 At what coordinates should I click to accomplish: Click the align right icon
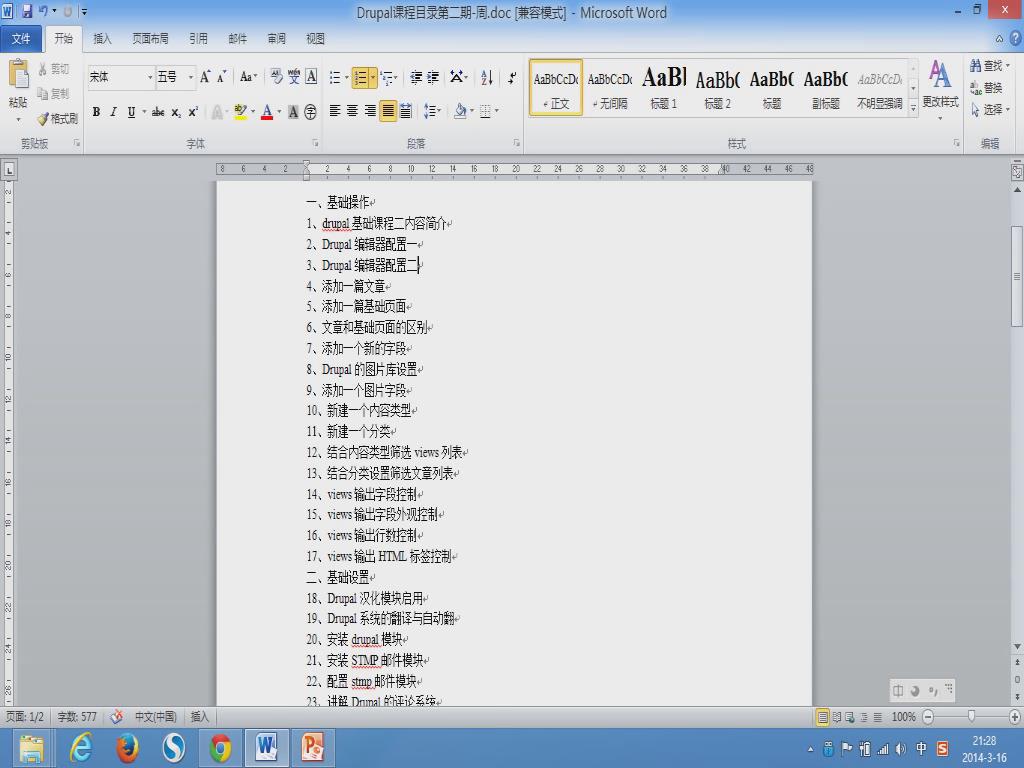pos(370,111)
